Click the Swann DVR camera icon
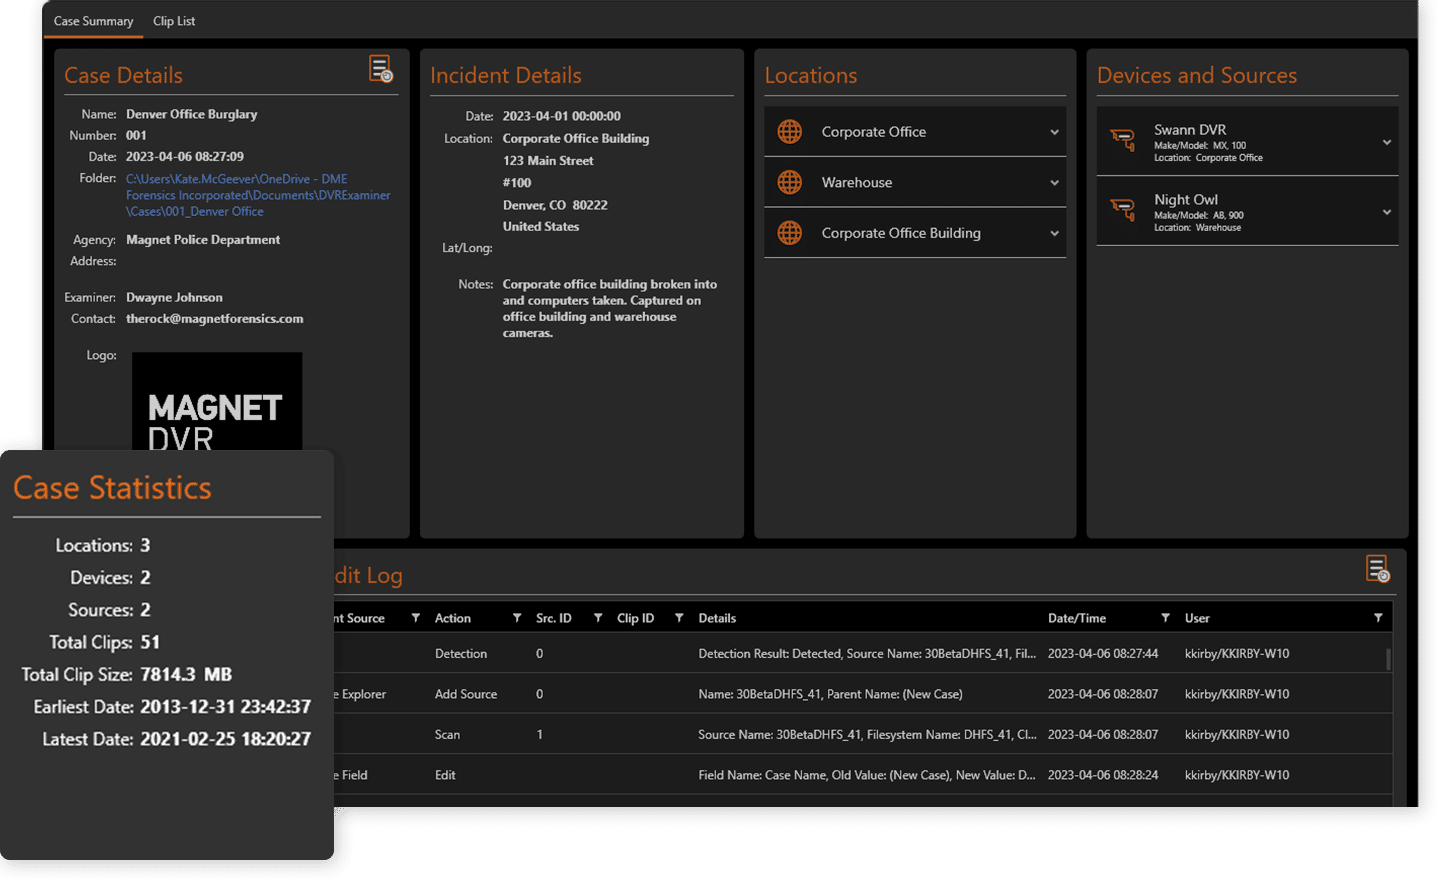This screenshot has width=1438, height=880. click(x=1123, y=141)
